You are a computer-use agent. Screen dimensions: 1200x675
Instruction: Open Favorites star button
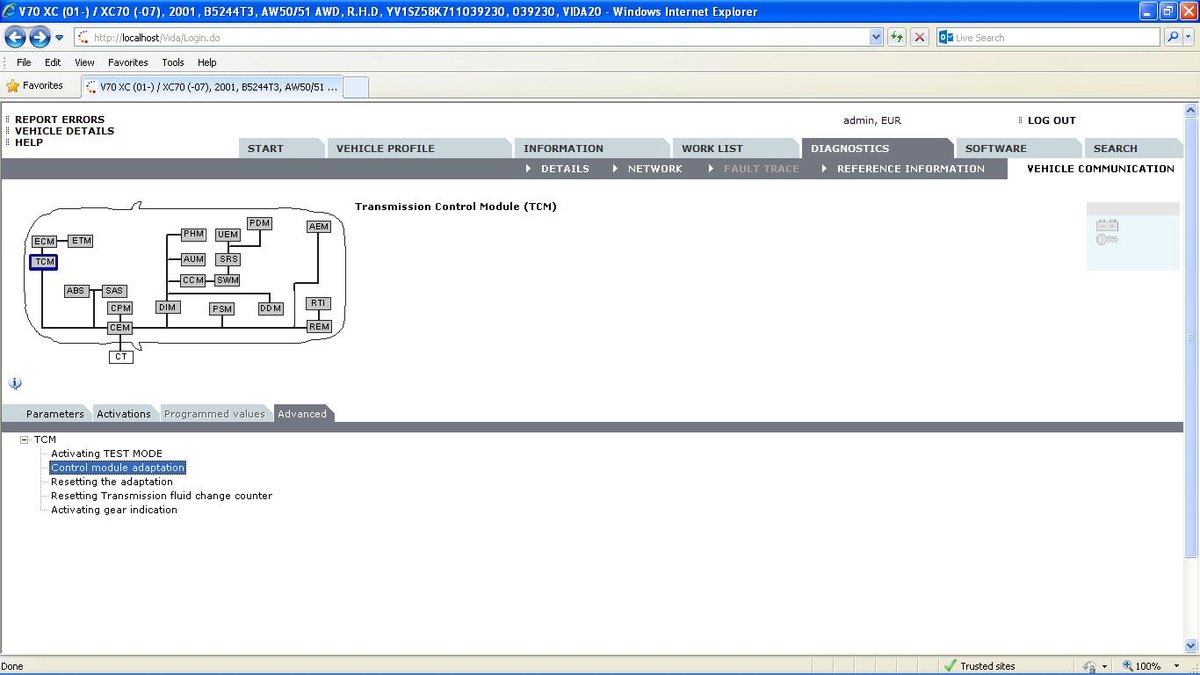pos(35,86)
